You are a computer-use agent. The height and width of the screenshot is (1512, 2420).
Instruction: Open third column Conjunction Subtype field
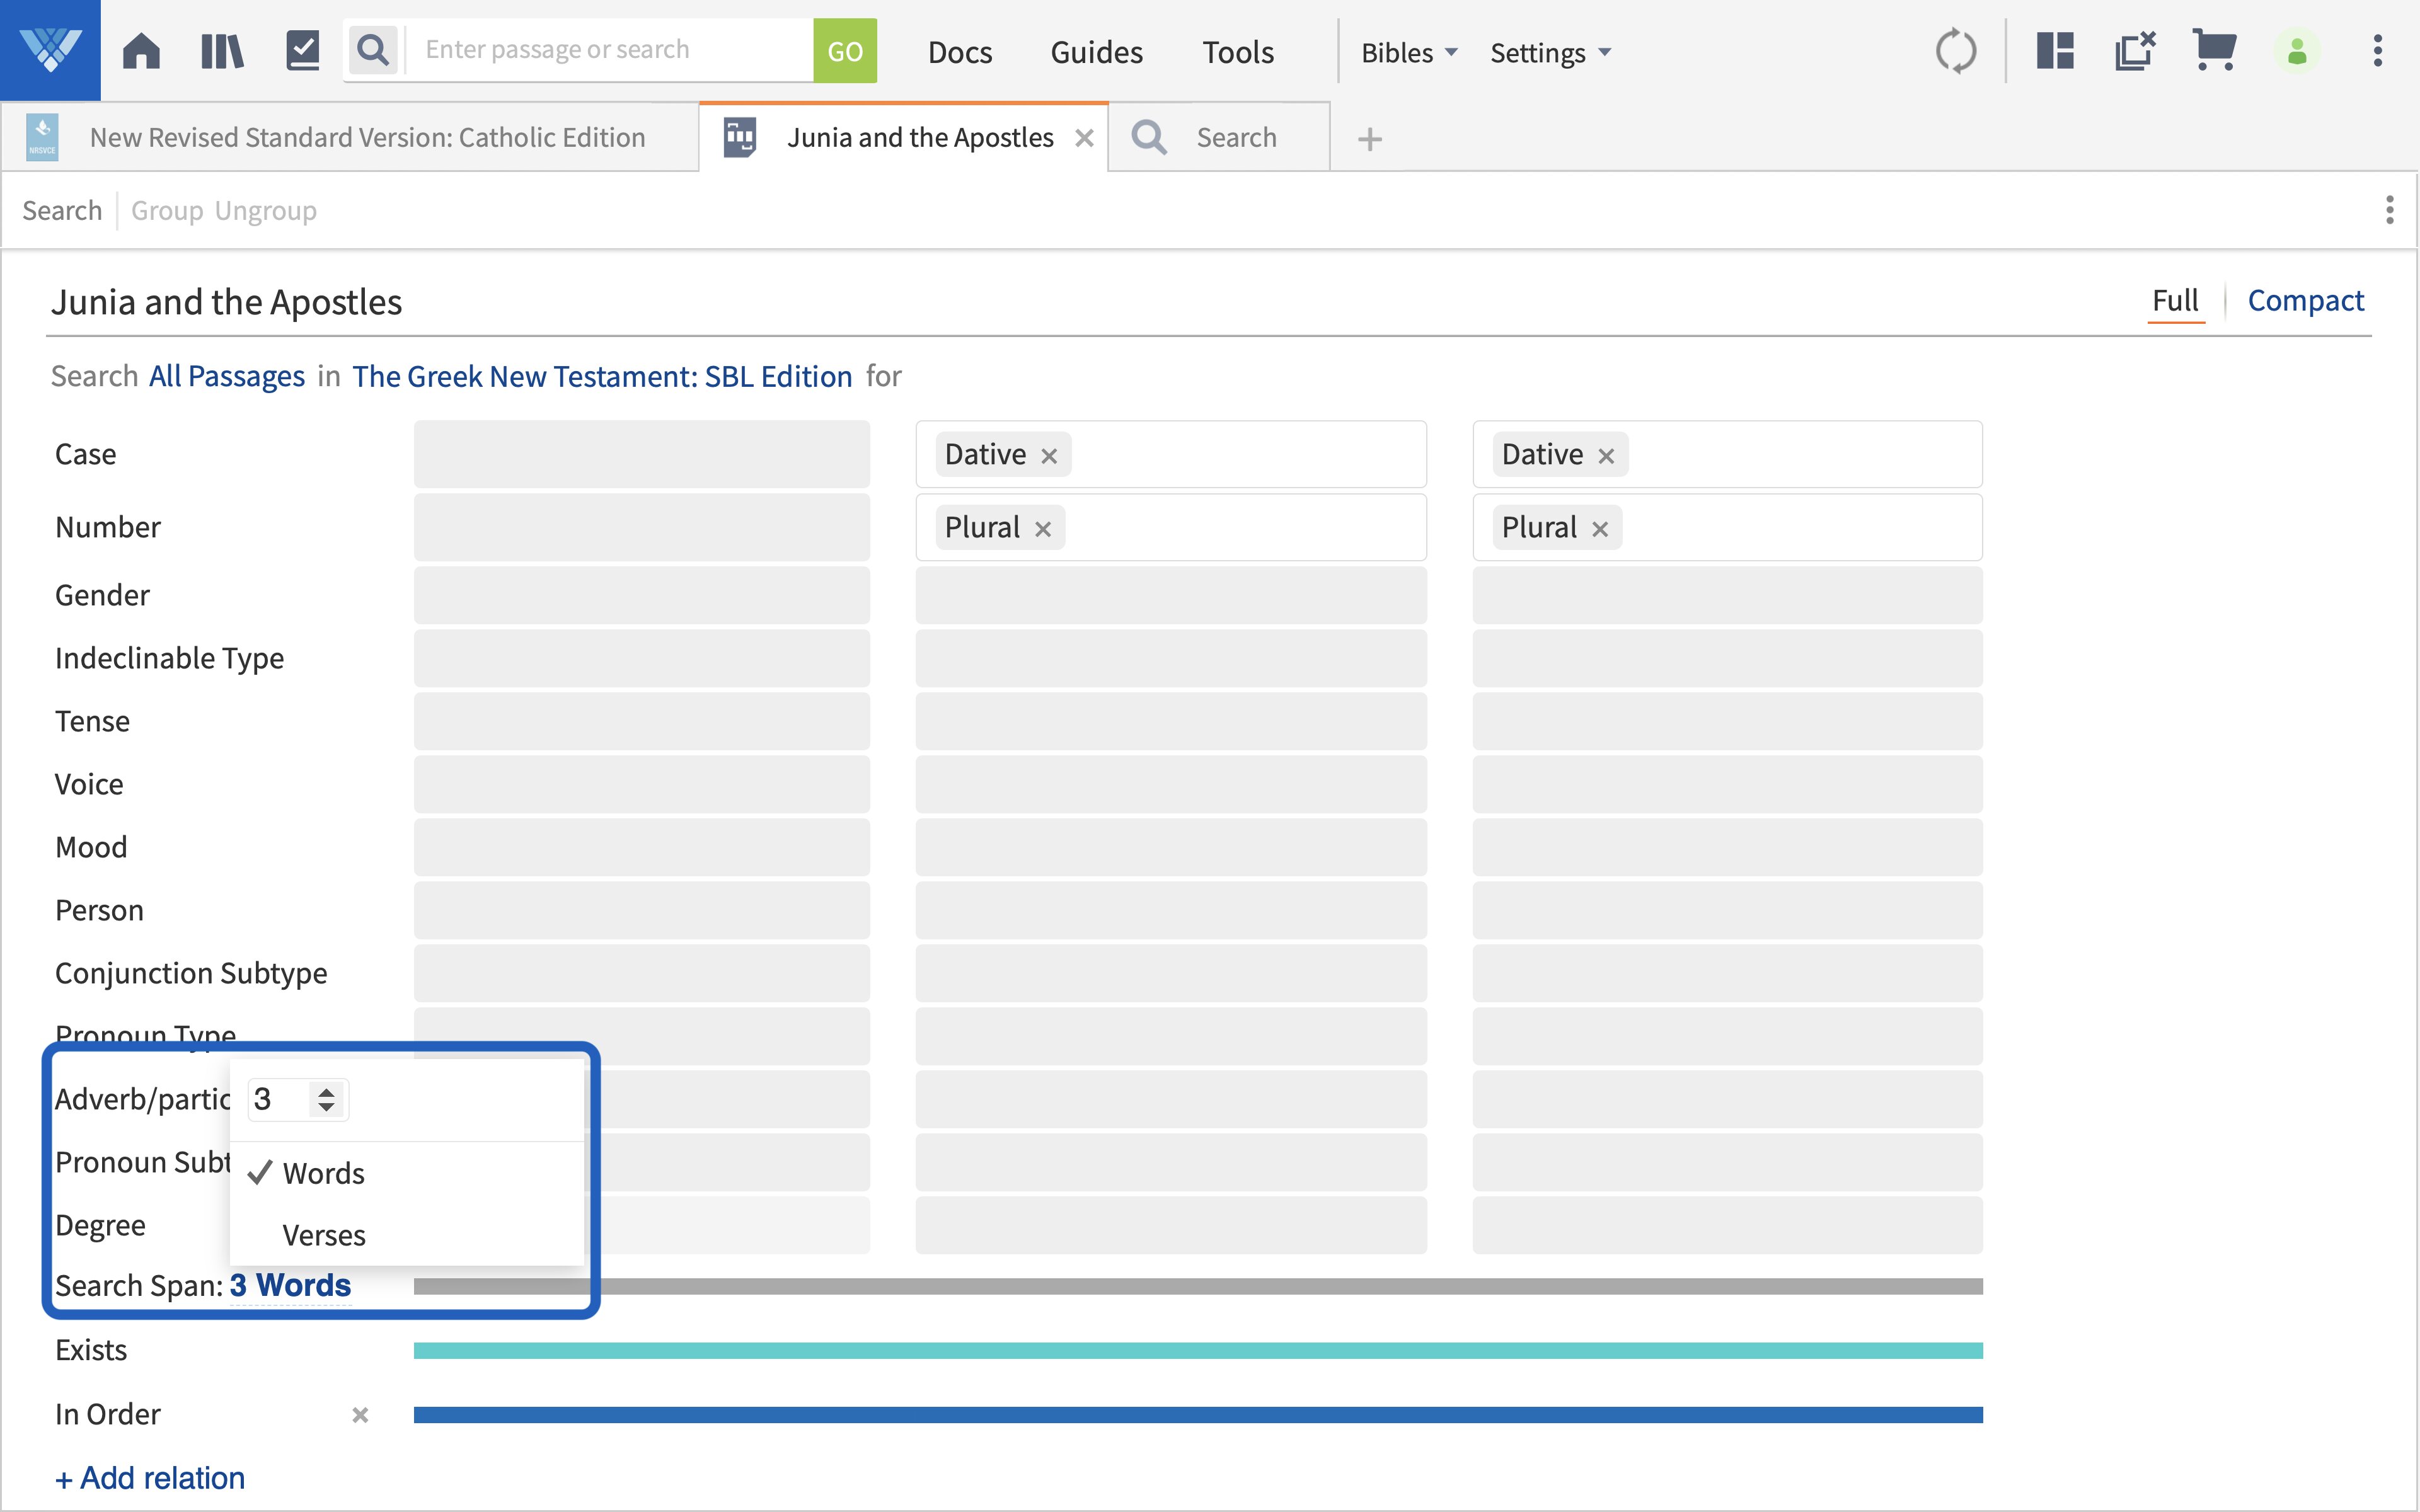point(1727,973)
